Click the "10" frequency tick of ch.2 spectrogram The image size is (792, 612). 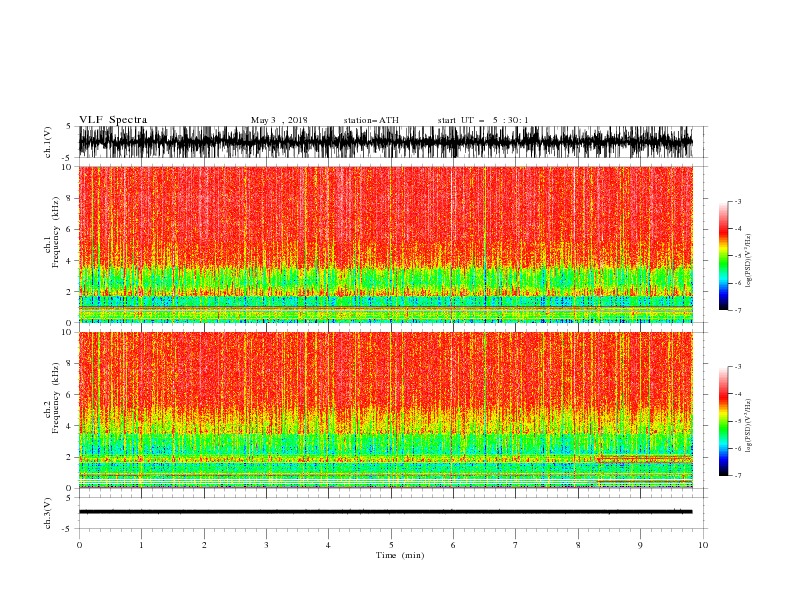(x=67, y=332)
